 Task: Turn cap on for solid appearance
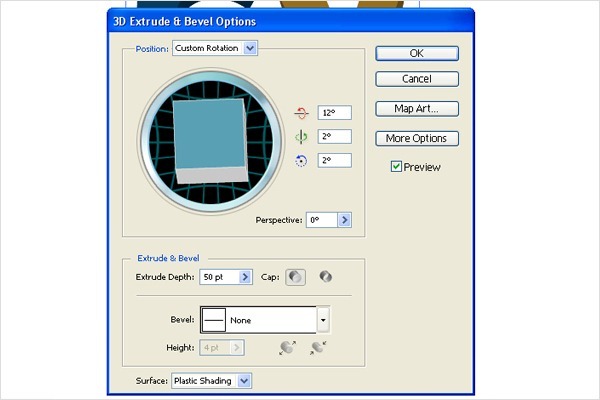click(295, 277)
